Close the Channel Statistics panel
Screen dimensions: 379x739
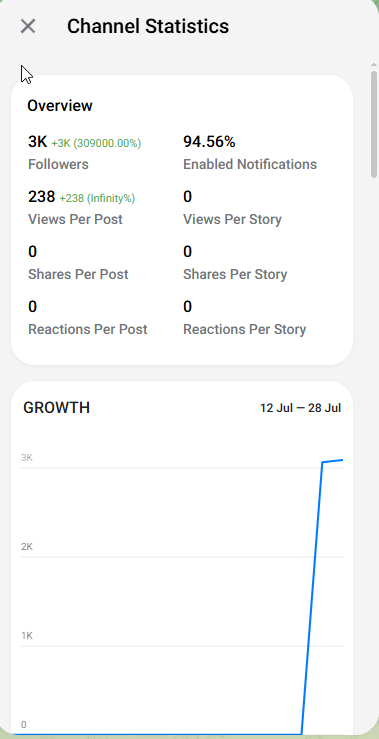point(28,26)
